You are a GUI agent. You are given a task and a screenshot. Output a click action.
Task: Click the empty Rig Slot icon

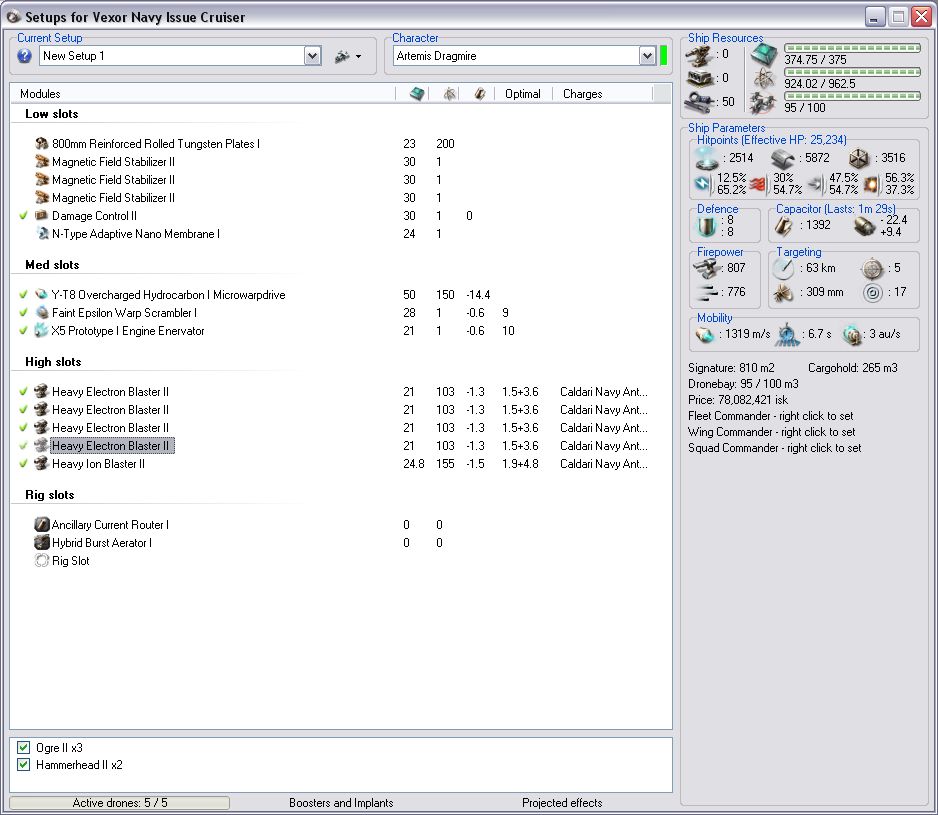tap(42, 561)
